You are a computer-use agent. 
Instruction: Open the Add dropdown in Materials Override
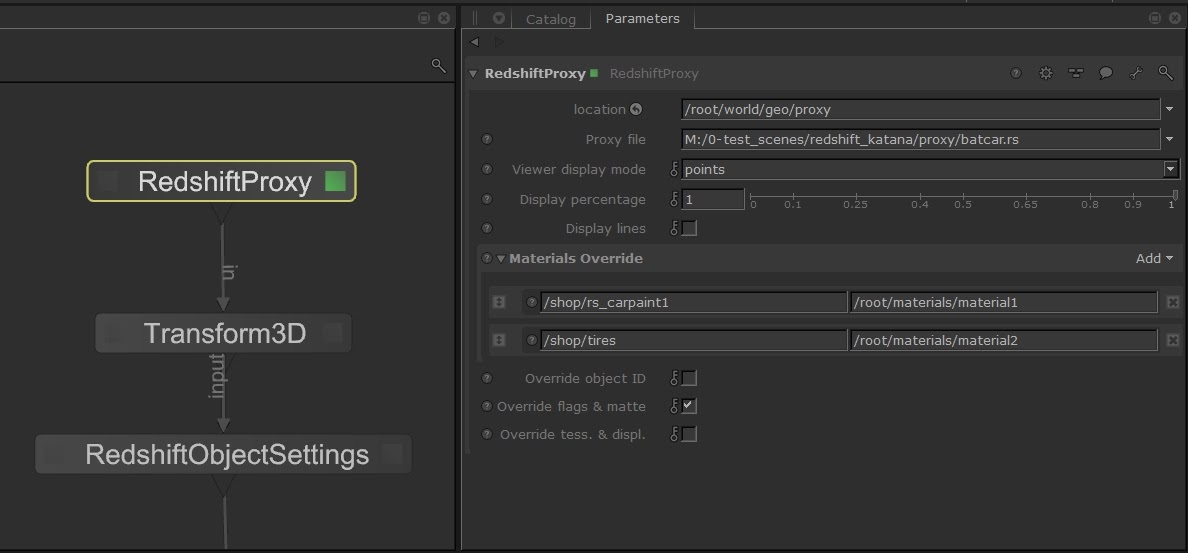1154,258
